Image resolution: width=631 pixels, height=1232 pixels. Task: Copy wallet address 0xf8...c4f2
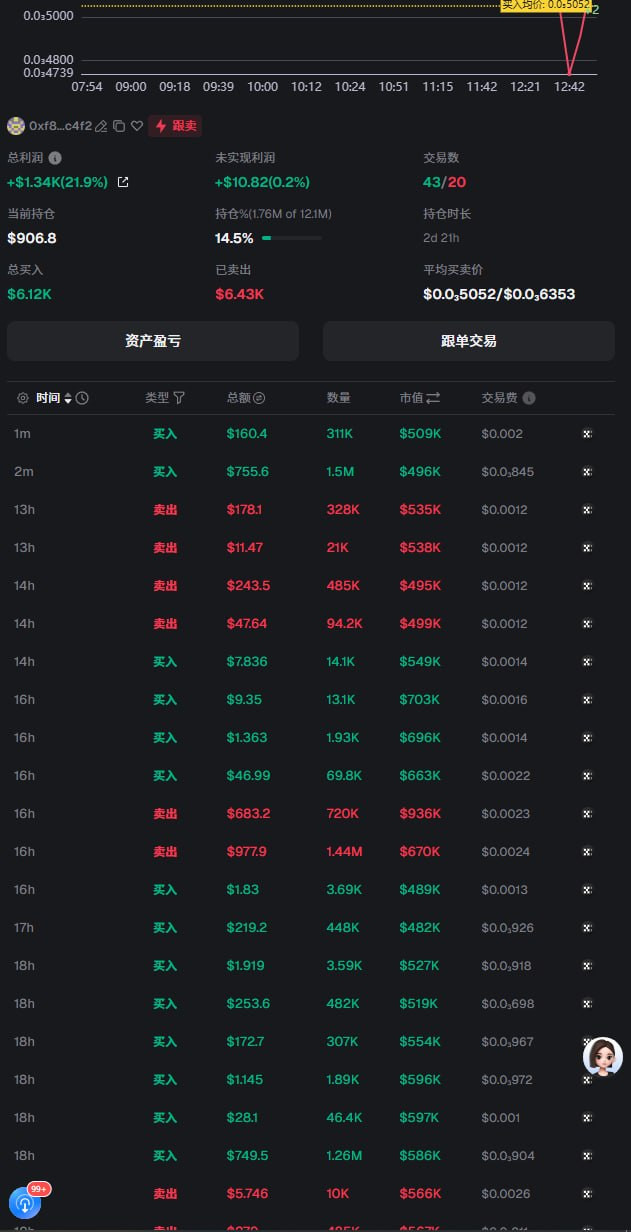(119, 126)
